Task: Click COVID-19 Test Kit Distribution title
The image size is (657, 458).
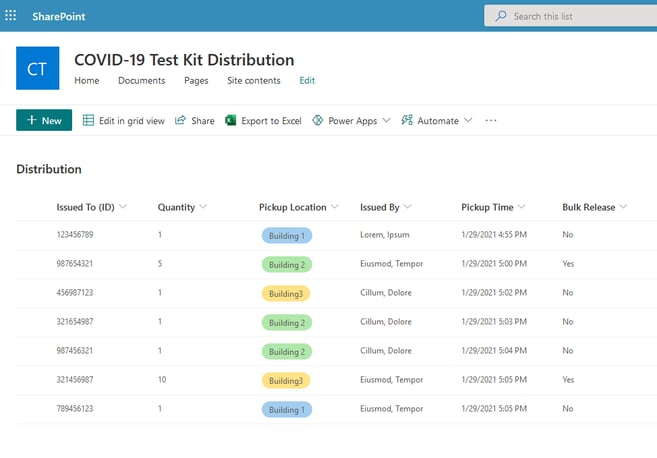Action: [184, 60]
